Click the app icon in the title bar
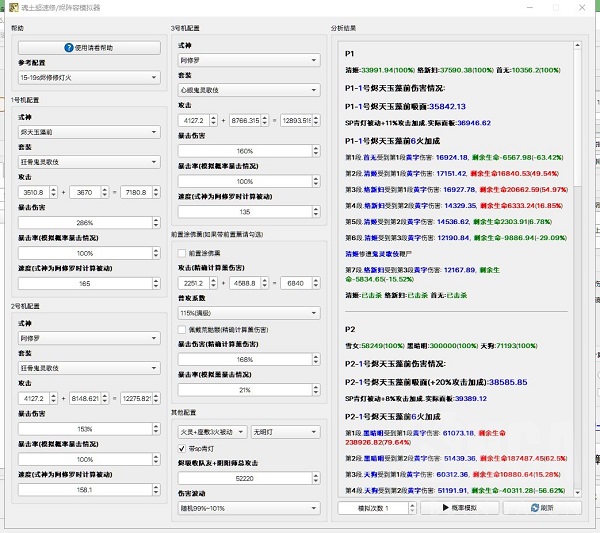The height and width of the screenshot is (533, 600). (10, 9)
